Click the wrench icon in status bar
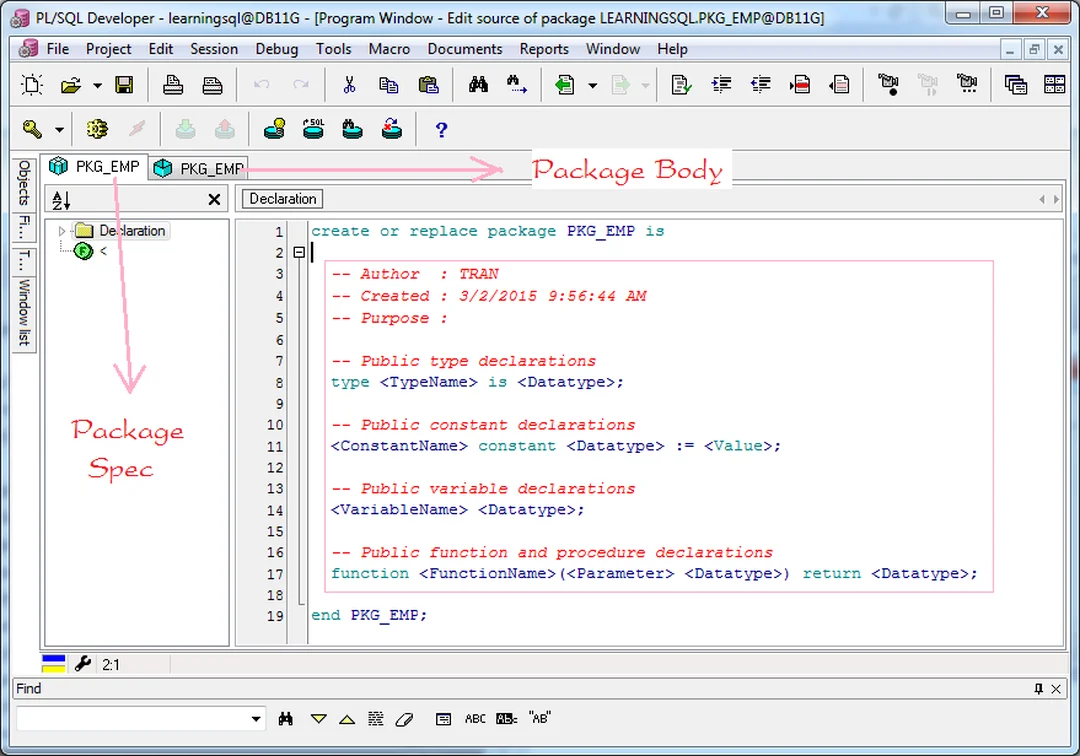 pos(83,664)
